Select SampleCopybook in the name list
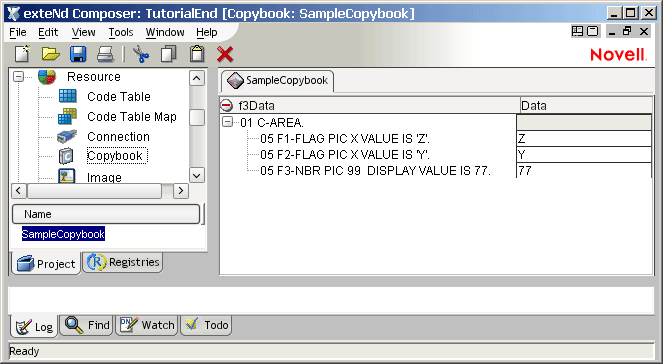The height and width of the screenshot is (364, 663). point(63,234)
